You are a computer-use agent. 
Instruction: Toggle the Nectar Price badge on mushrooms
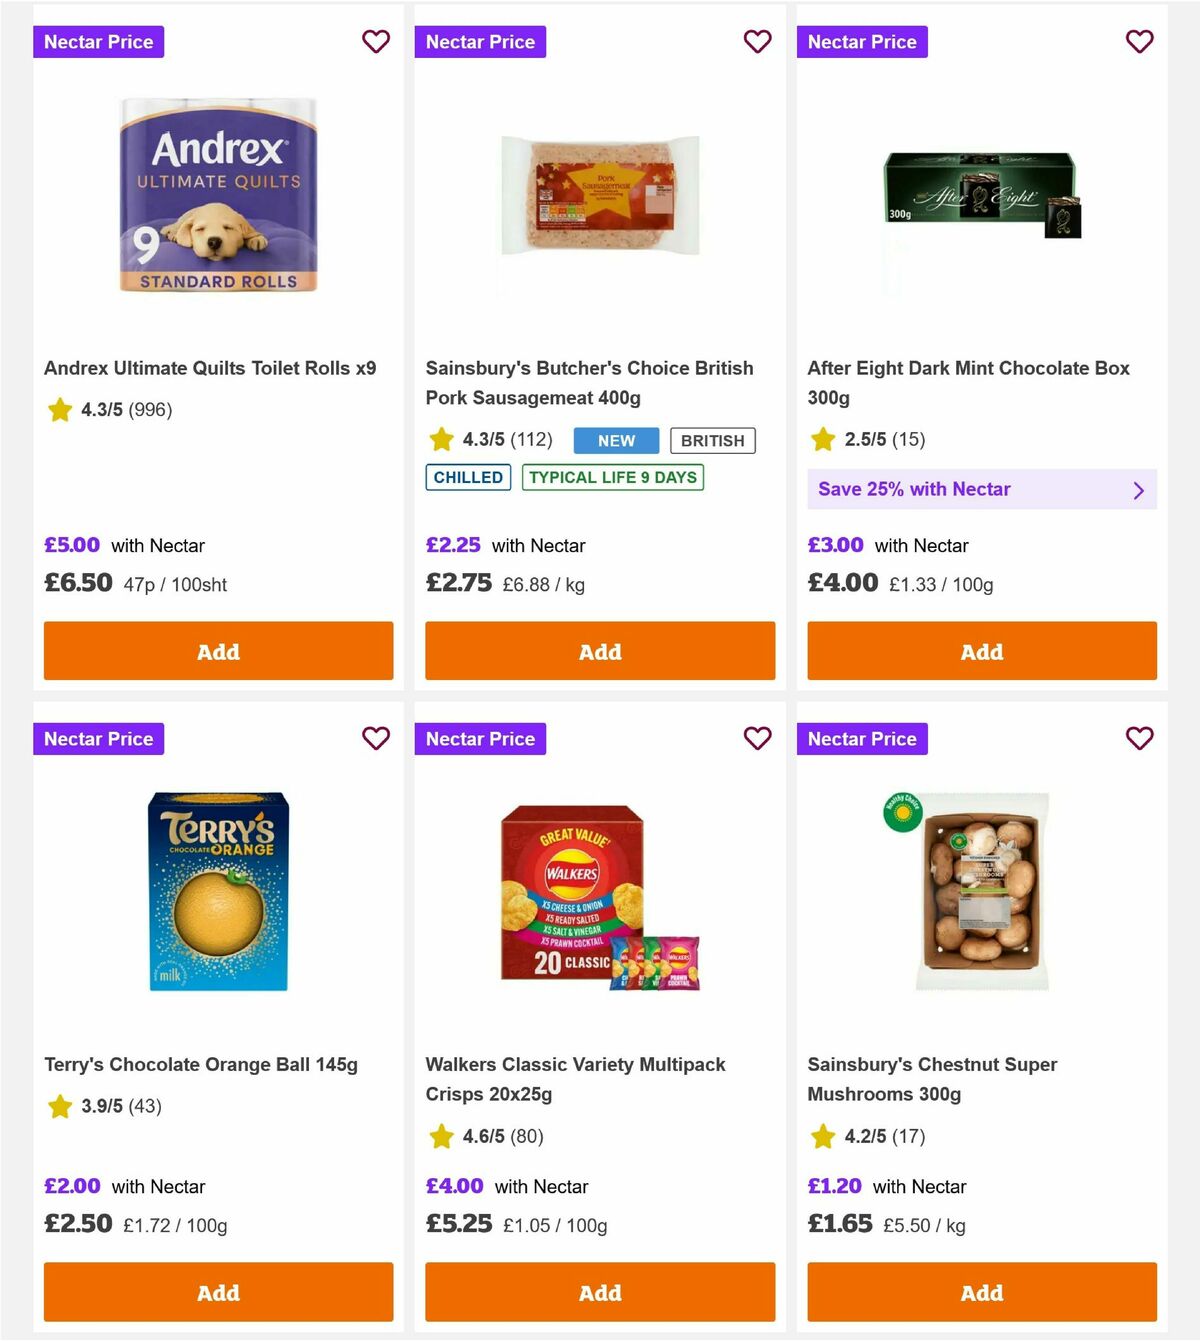coord(862,739)
